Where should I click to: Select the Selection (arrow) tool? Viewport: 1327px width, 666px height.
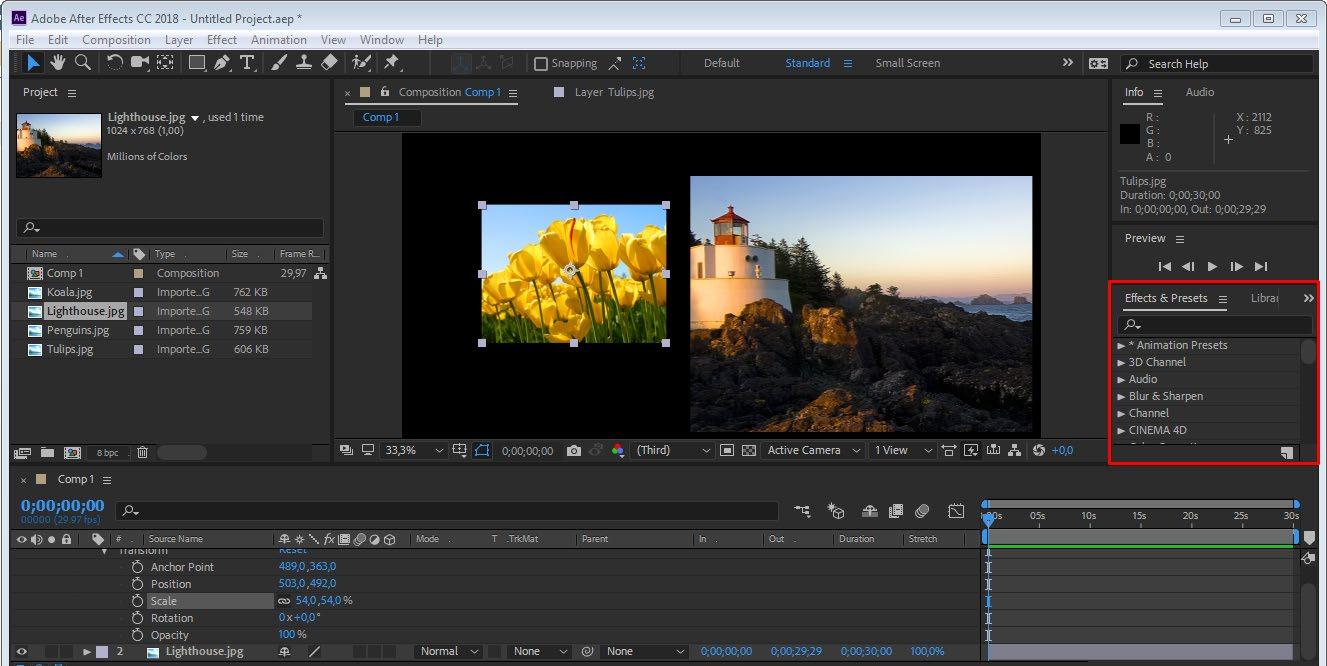point(34,63)
